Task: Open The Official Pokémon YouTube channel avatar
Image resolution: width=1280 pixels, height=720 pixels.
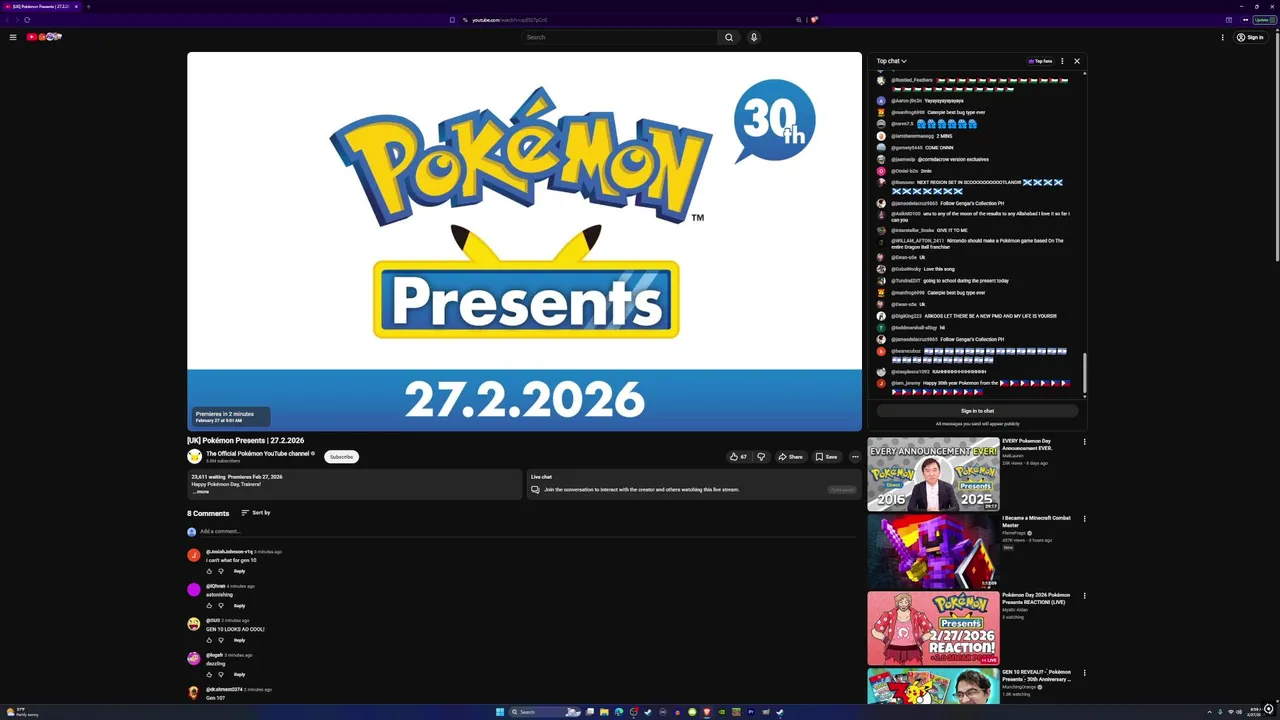Action: pyautogui.click(x=194, y=456)
